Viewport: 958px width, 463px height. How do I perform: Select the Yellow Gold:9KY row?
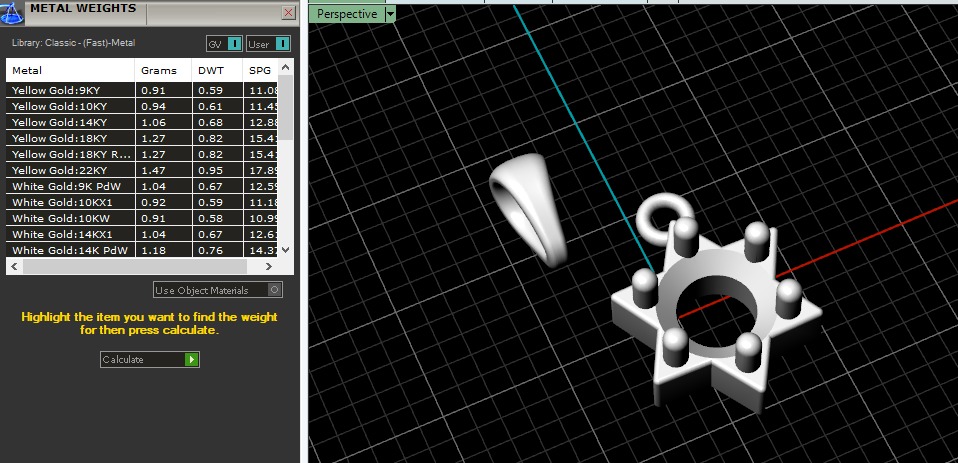142,90
